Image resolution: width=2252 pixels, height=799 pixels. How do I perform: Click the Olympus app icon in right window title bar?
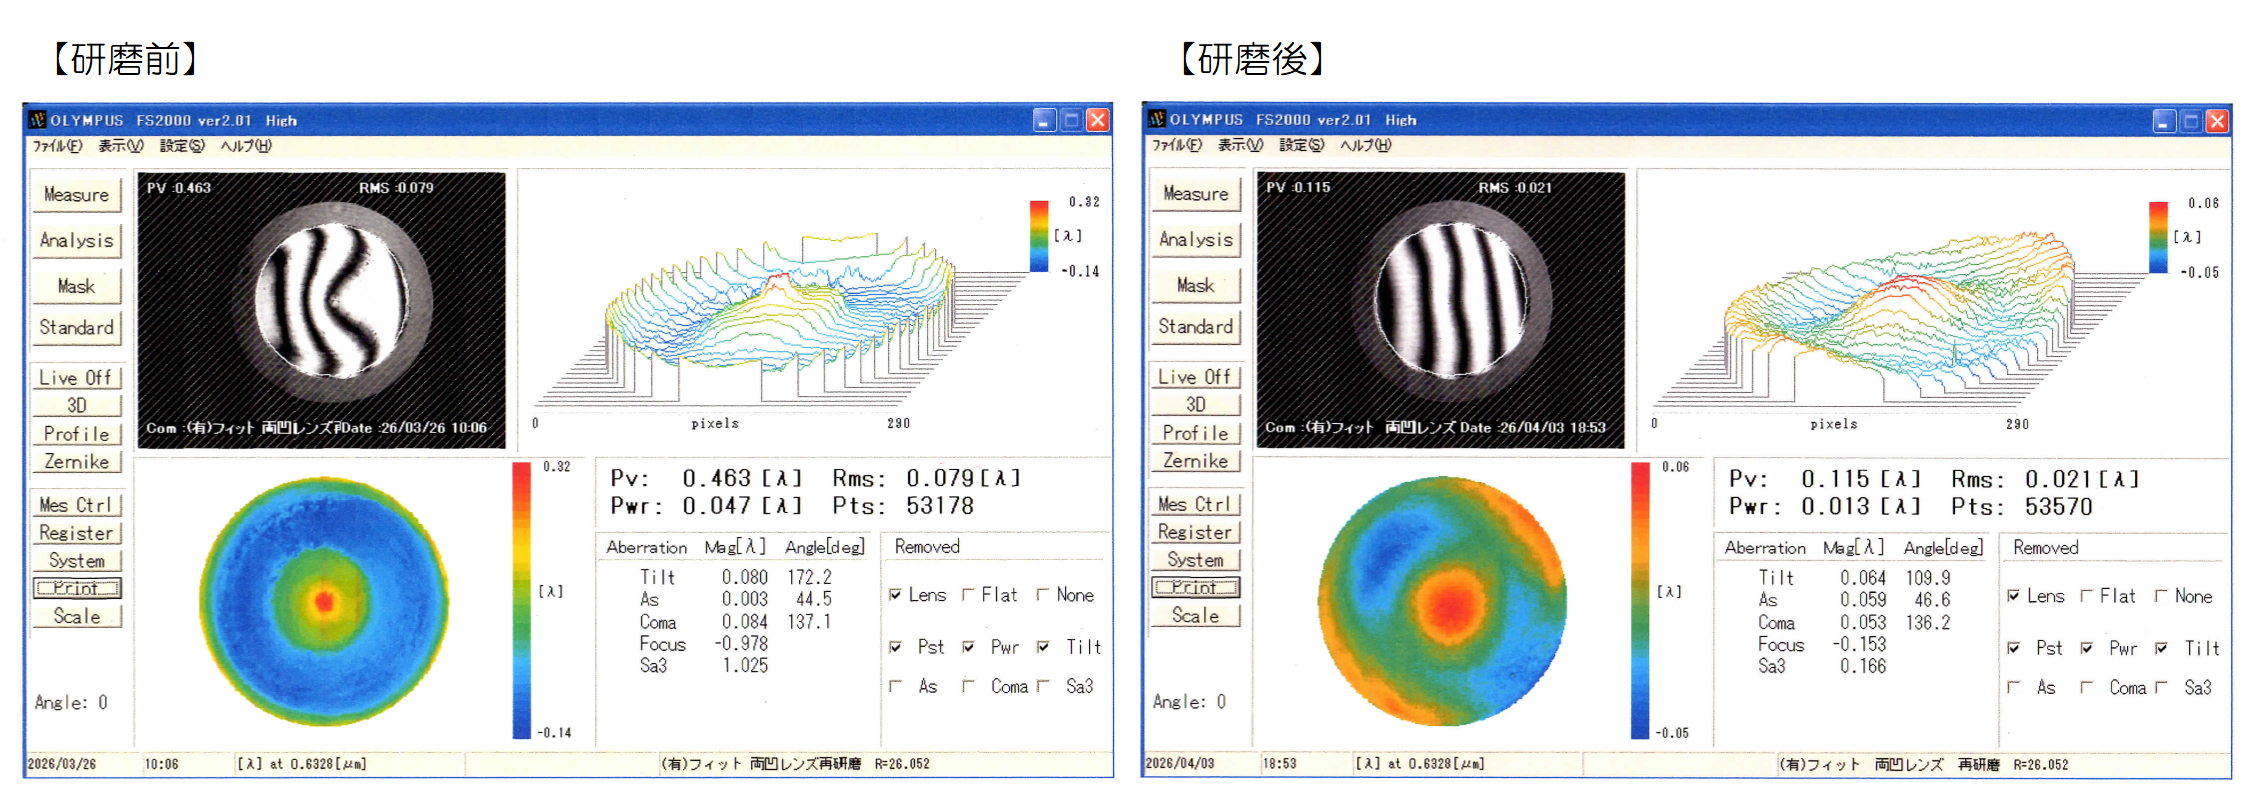pyautogui.click(x=1157, y=119)
